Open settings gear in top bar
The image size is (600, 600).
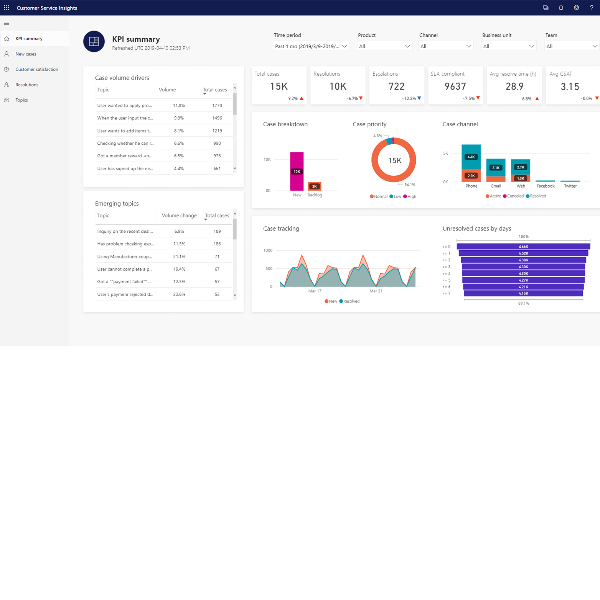click(x=576, y=7)
